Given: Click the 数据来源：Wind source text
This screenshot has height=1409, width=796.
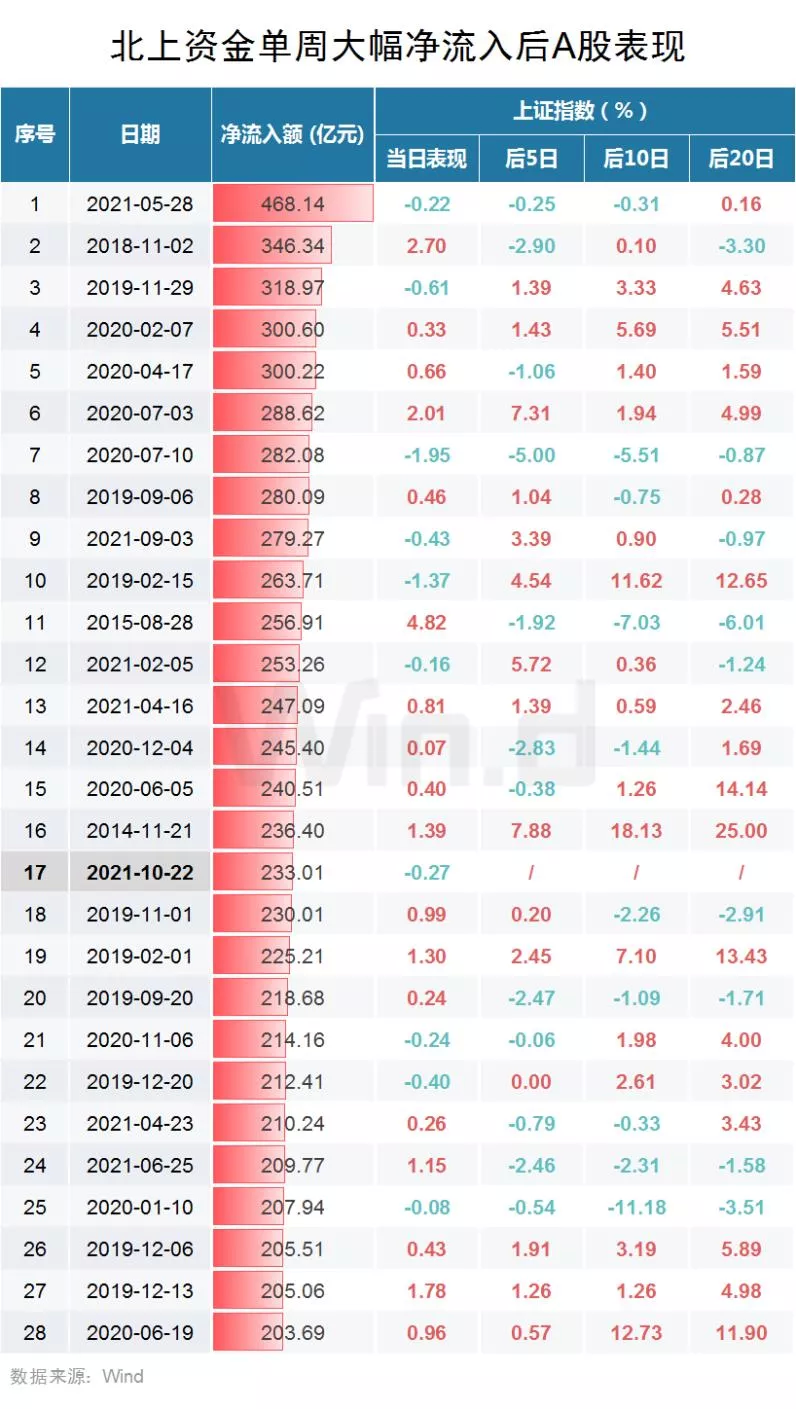Looking at the screenshot, I should [x=77, y=1376].
